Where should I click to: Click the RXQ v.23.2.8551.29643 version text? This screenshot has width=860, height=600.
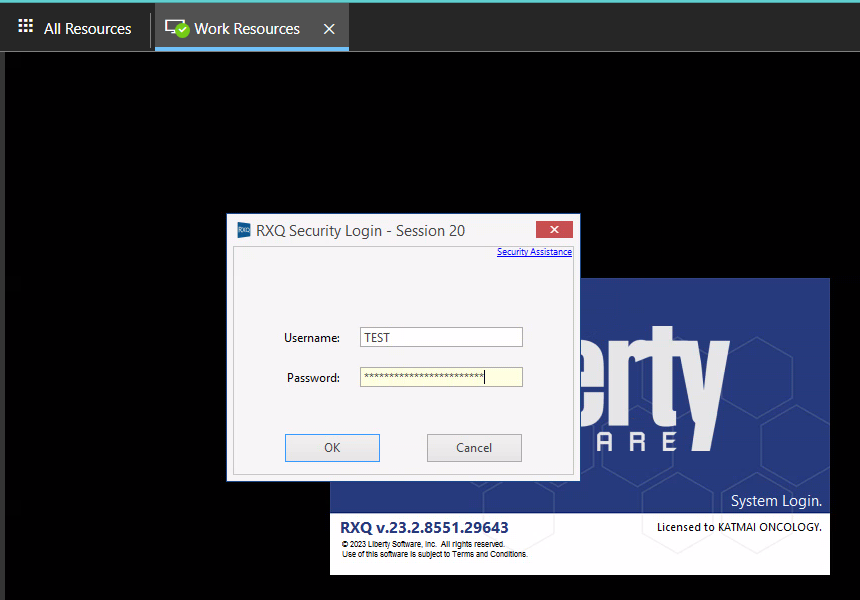(424, 528)
